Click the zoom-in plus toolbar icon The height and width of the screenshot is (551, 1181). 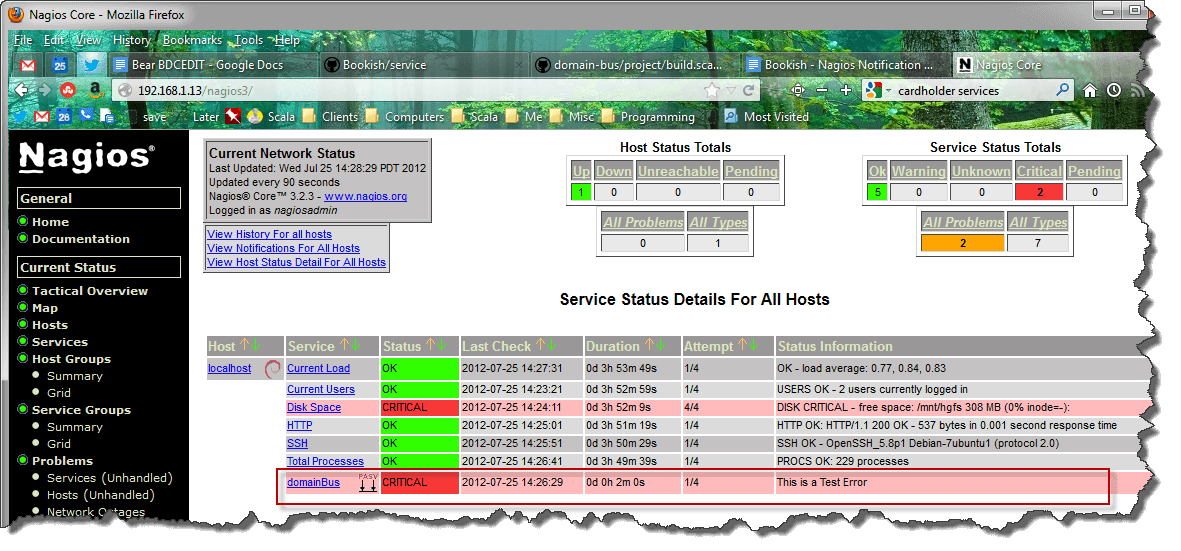coord(845,90)
